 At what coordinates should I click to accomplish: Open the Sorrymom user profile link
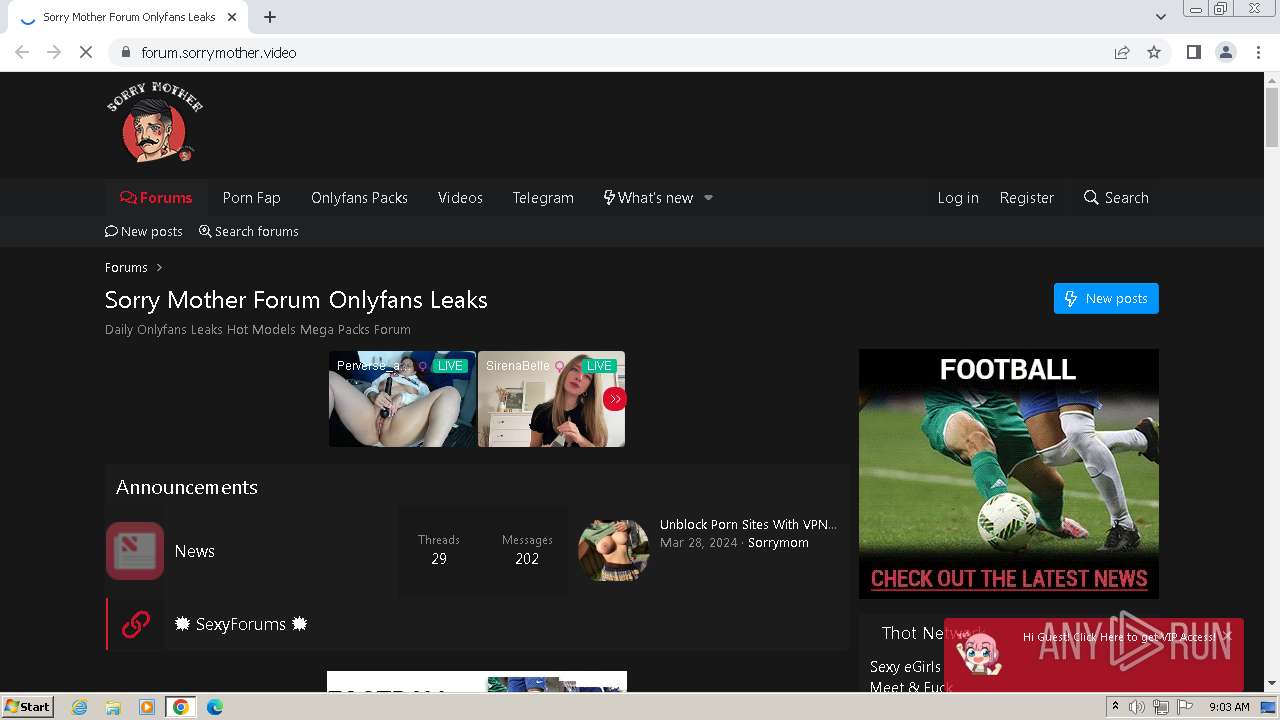(x=778, y=543)
